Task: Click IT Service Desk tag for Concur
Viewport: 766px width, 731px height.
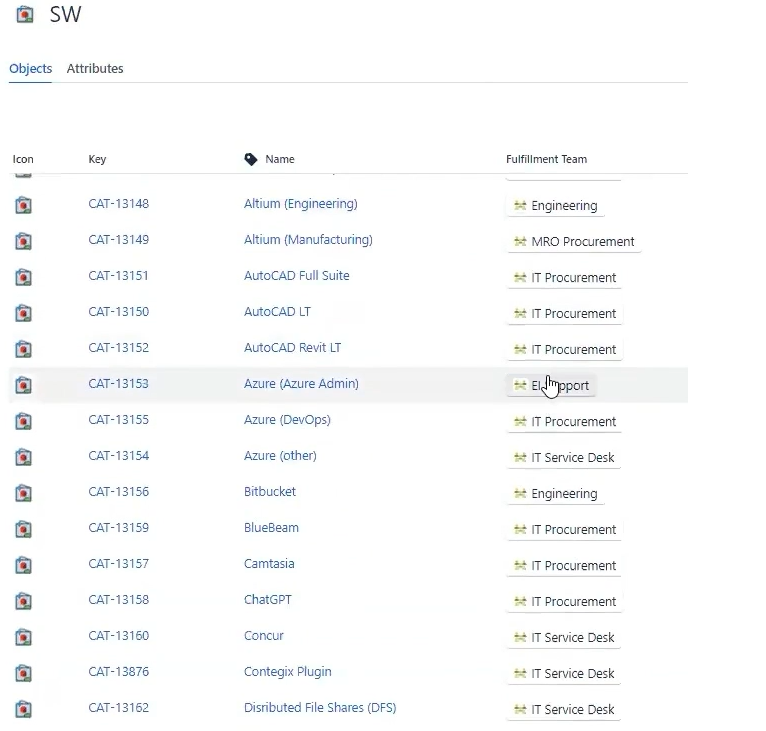Action: pyautogui.click(x=564, y=638)
